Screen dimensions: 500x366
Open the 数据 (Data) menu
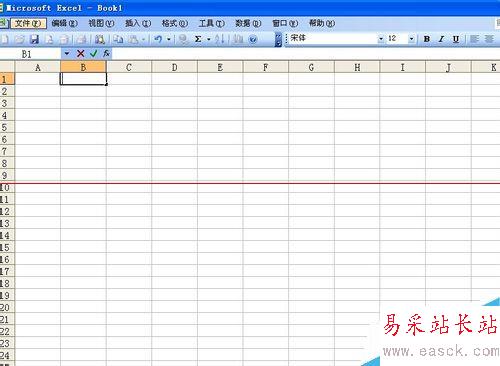click(x=248, y=23)
